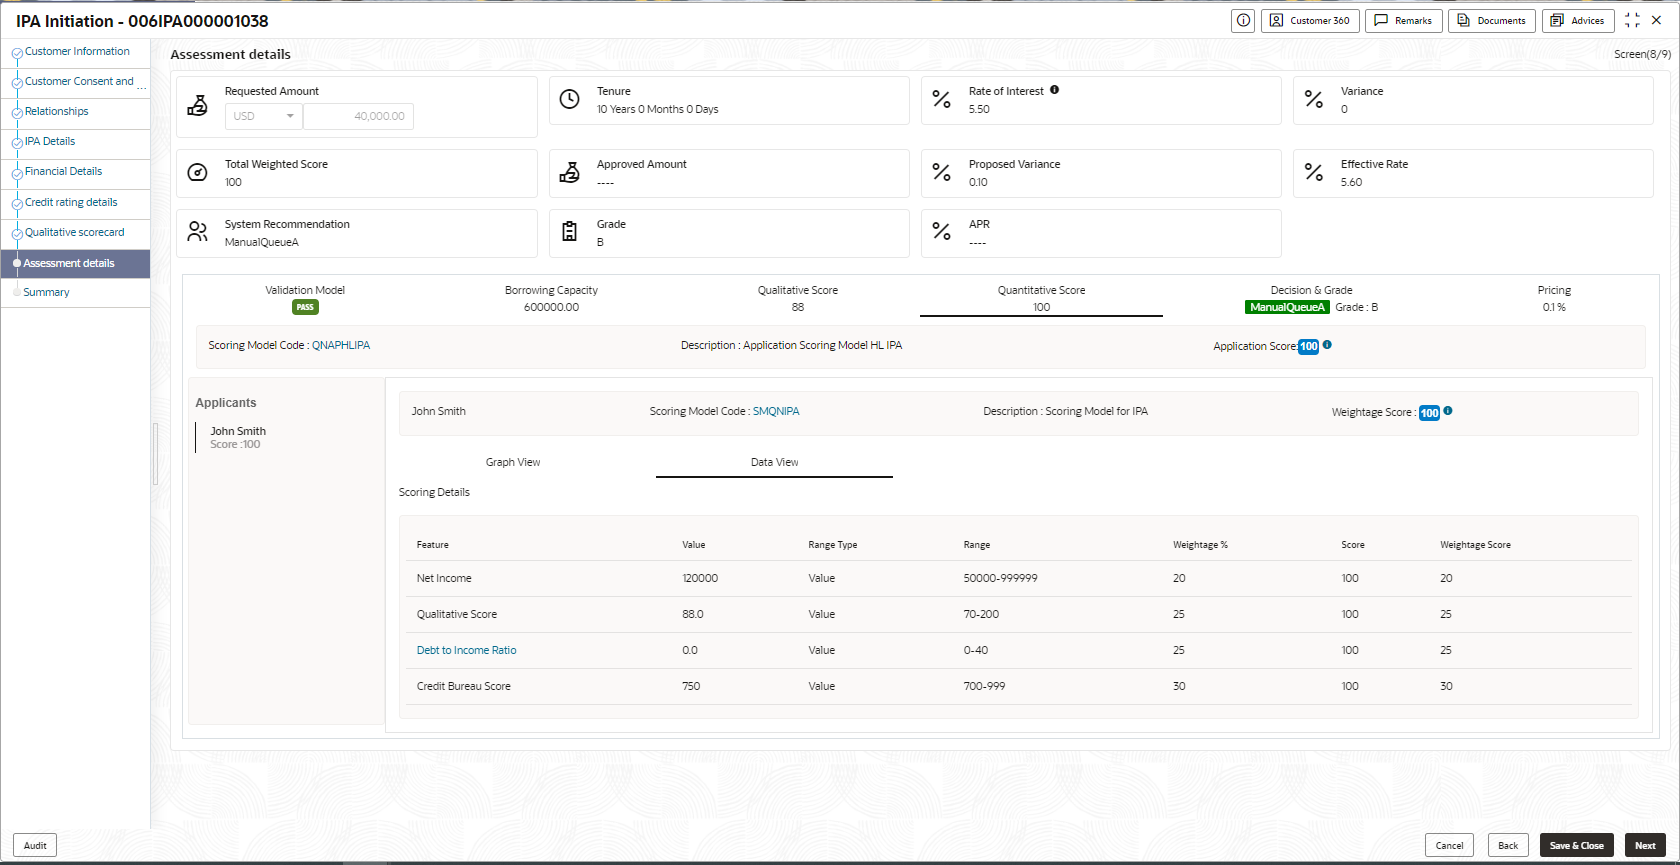Click the panel splitter handle beside Applicants

tap(156, 454)
